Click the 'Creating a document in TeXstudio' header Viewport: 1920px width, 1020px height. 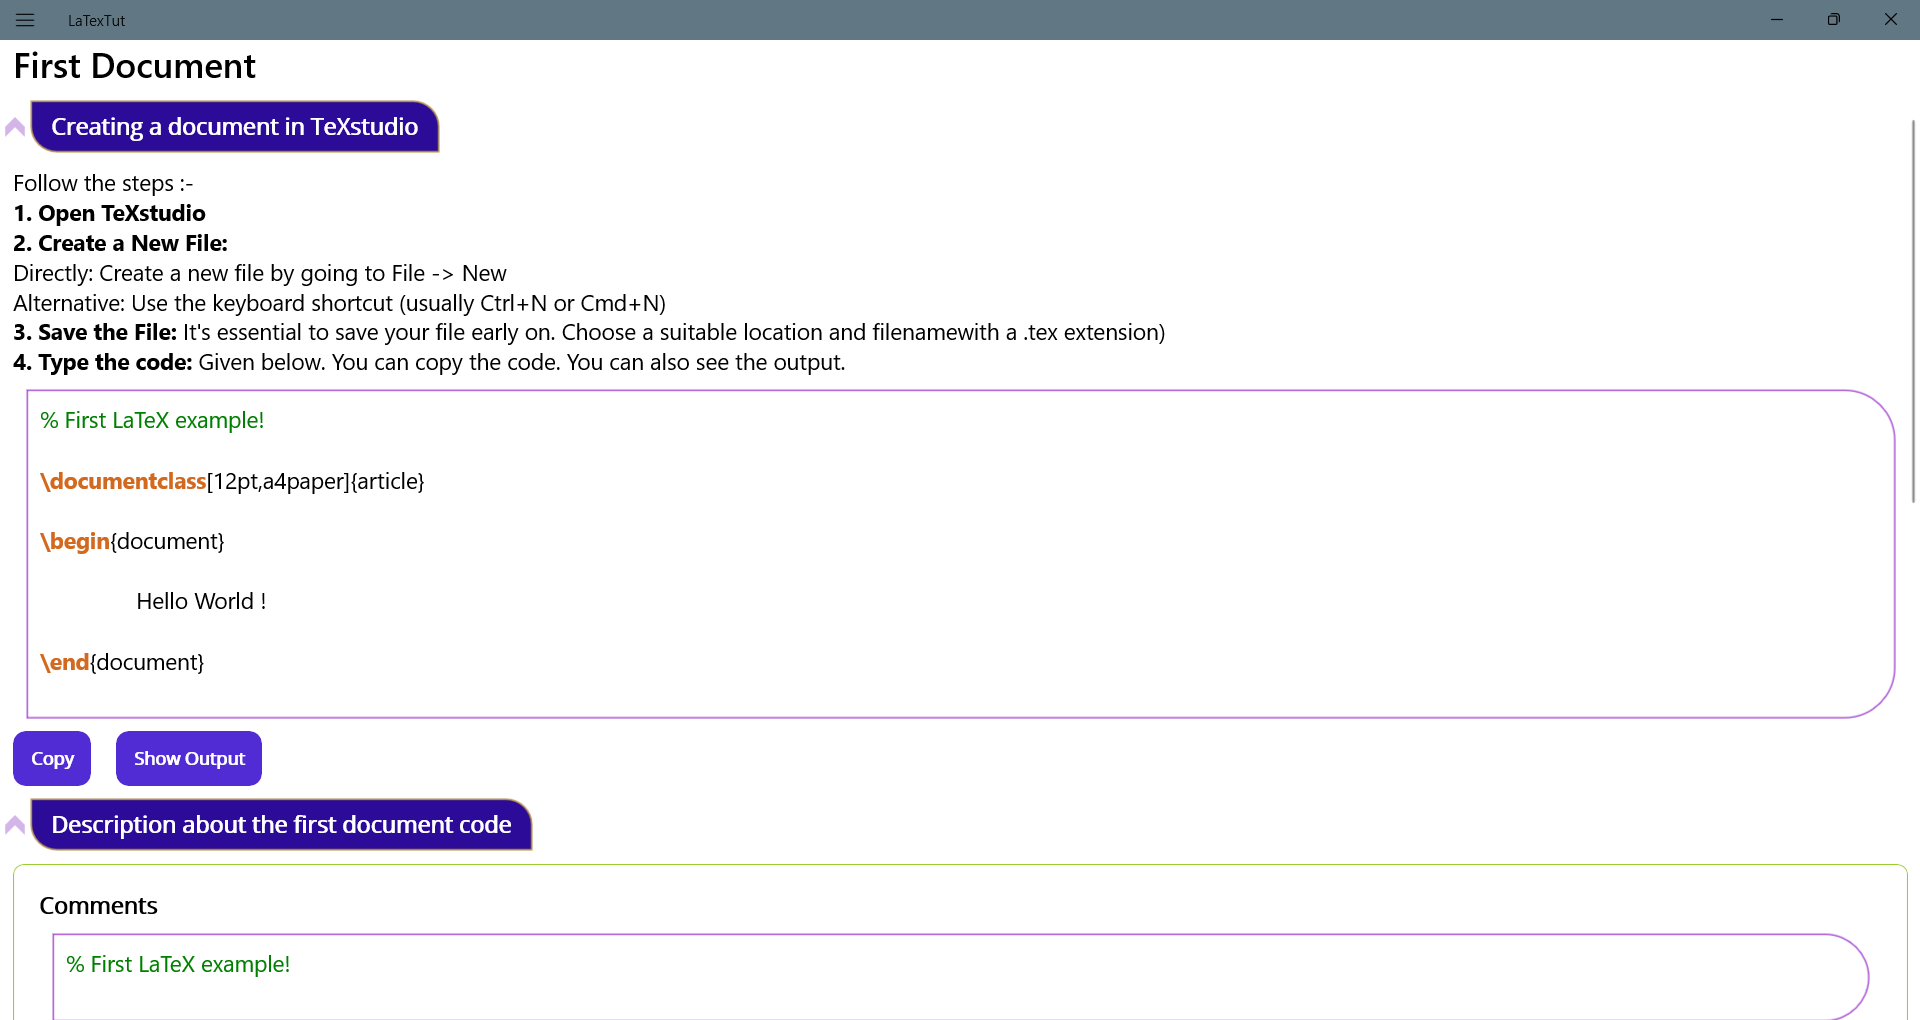235,127
